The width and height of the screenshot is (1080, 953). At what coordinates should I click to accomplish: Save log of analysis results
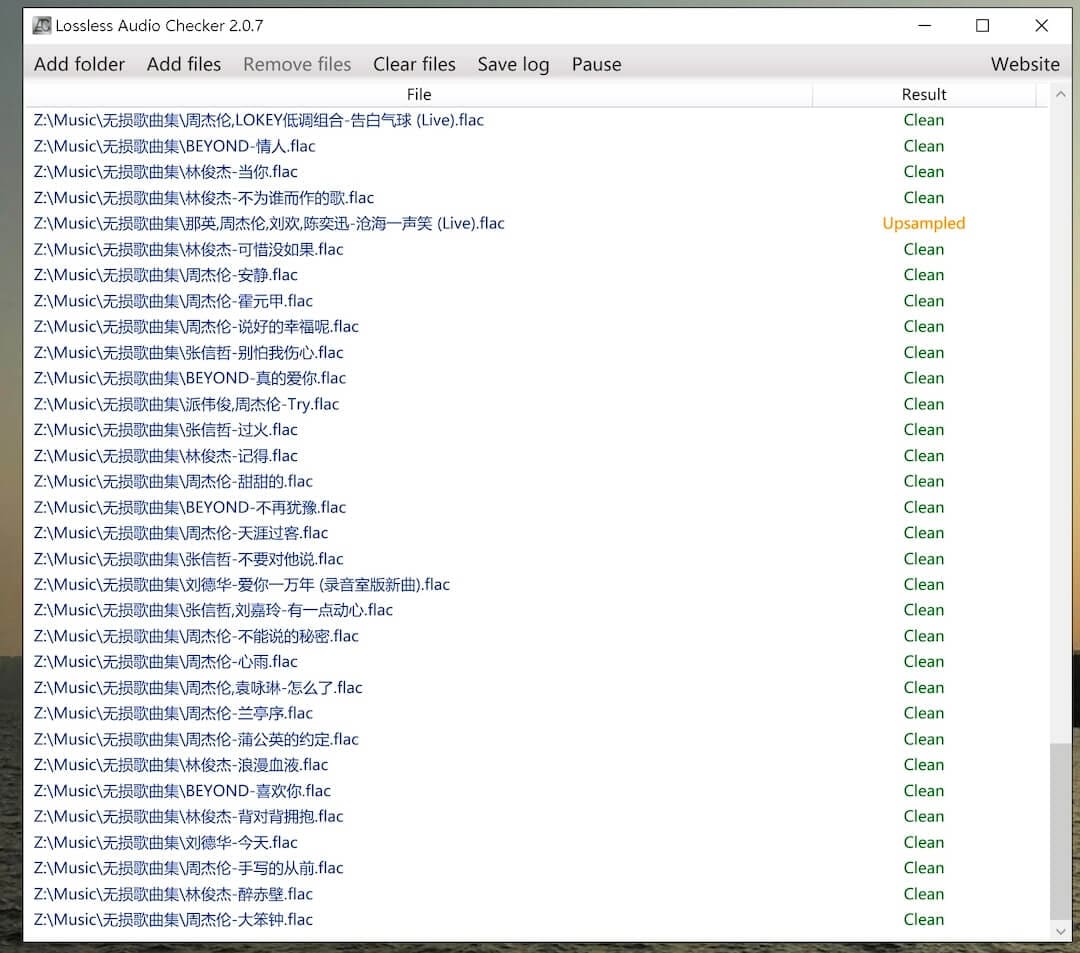513,64
